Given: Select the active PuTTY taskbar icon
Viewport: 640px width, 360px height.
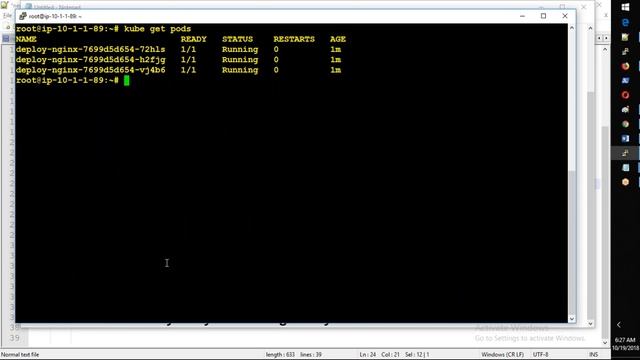Looking at the screenshot, I should pyautogui.click(x=625, y=153).
